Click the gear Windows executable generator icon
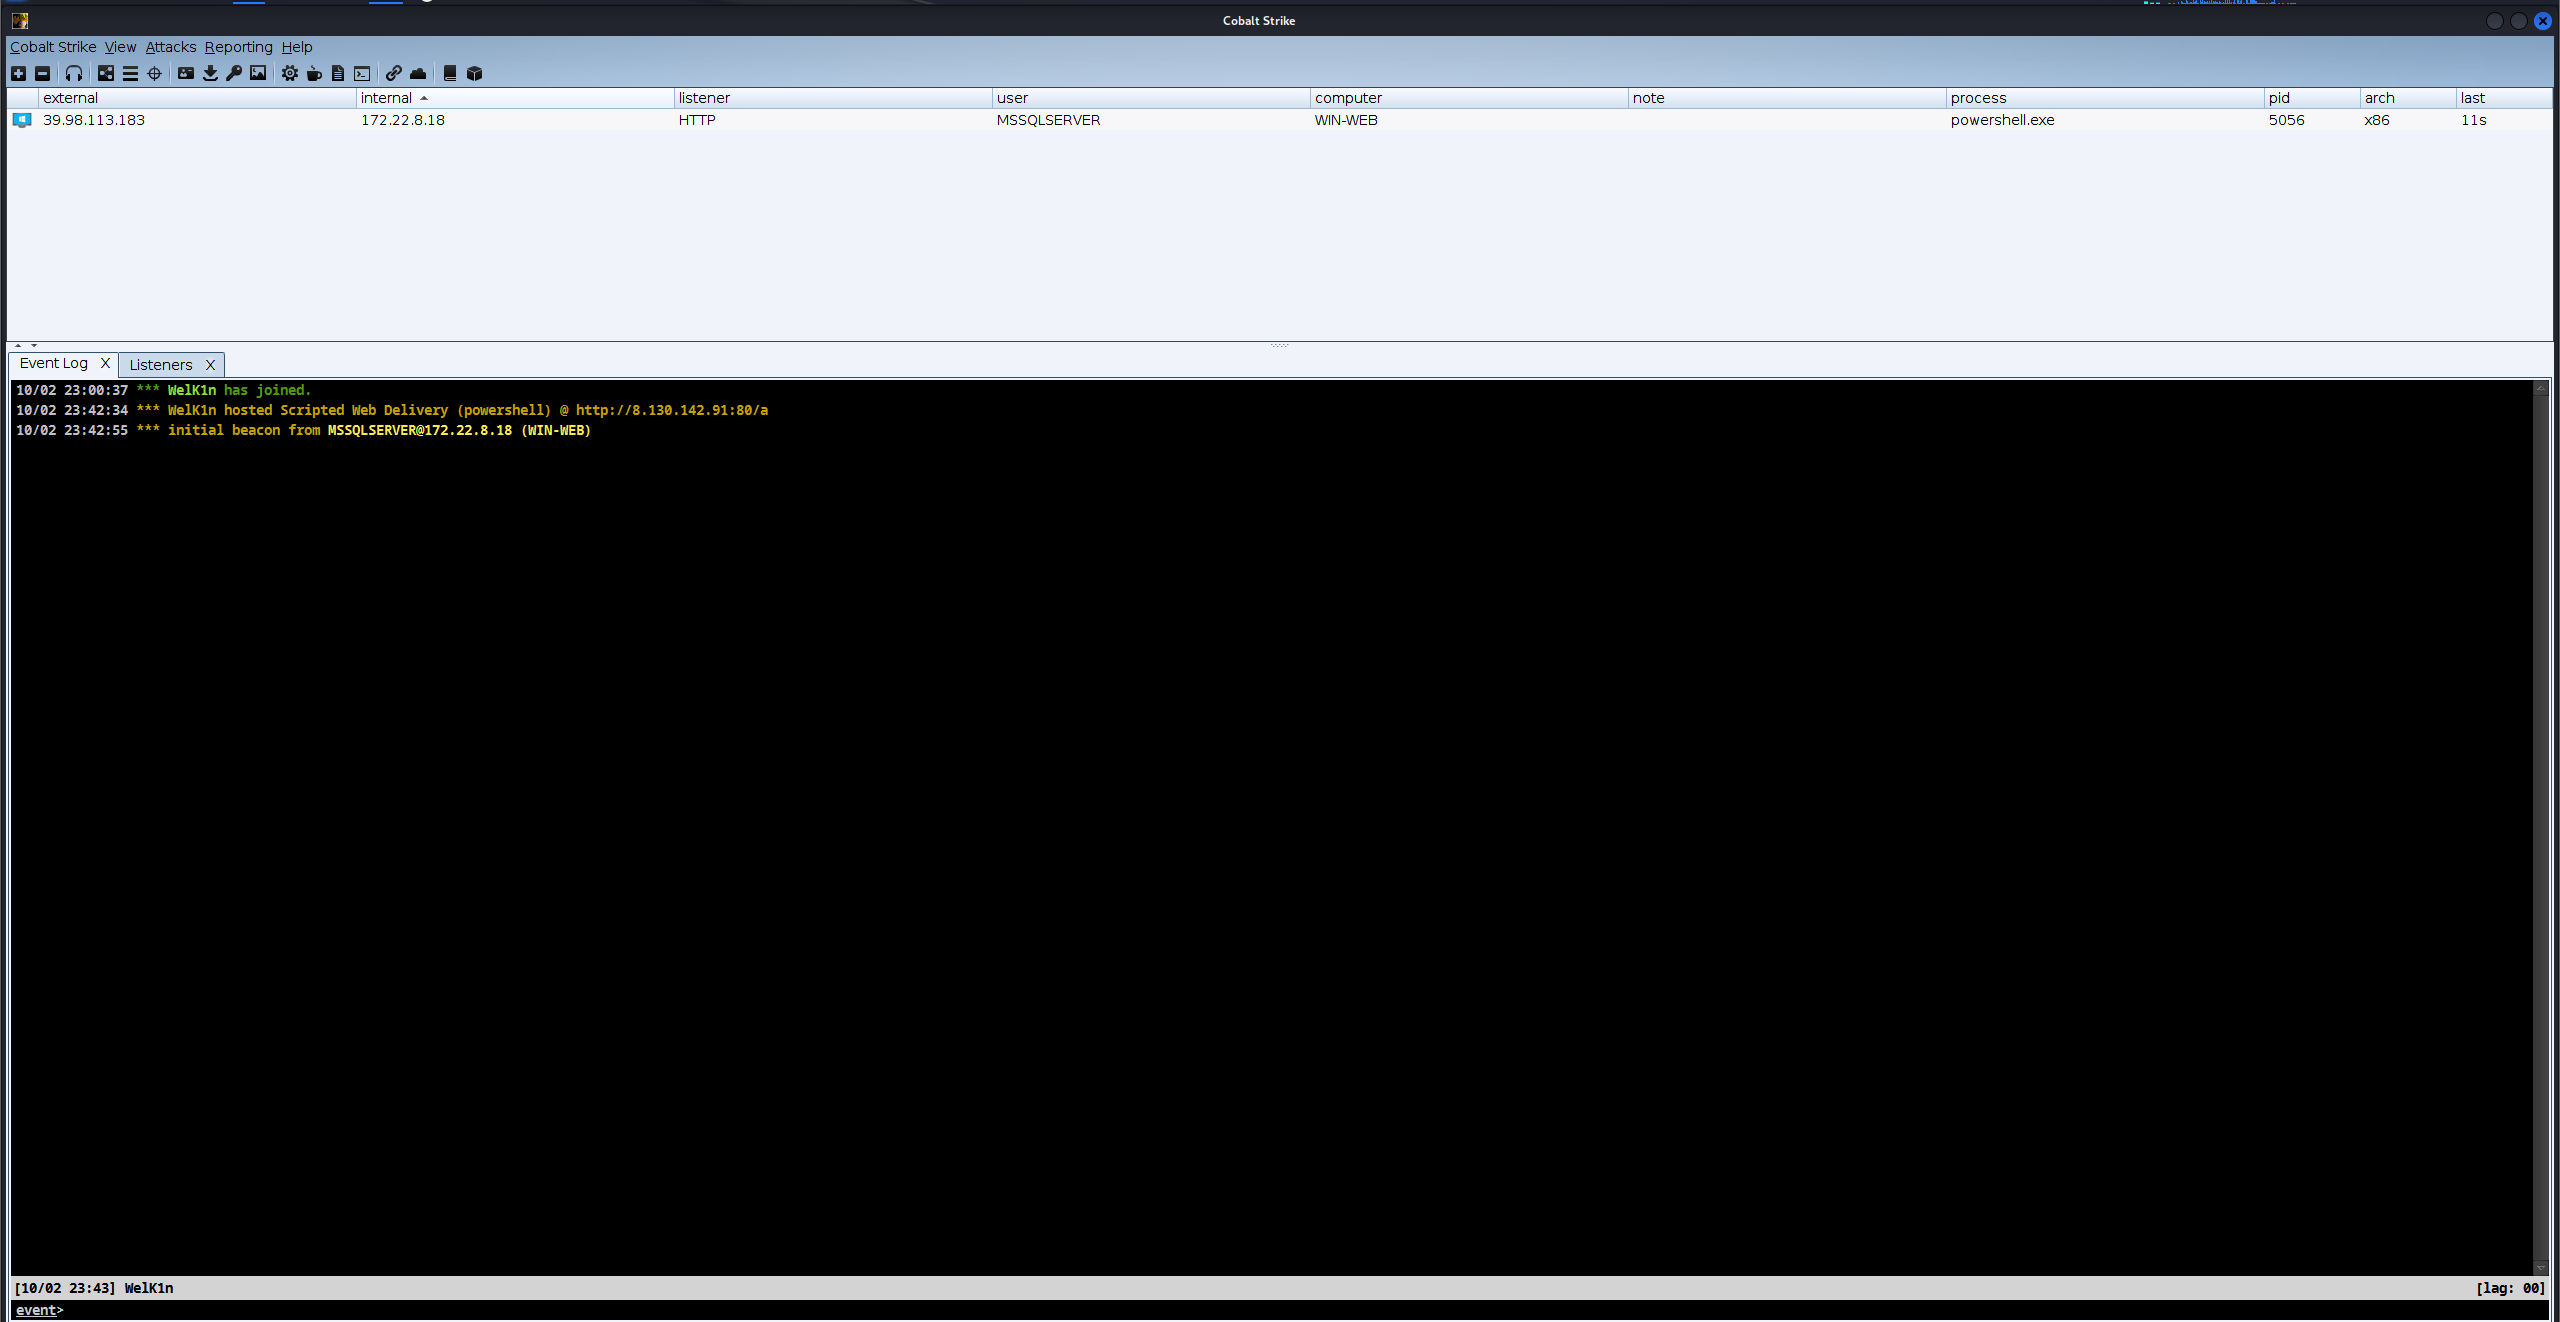This screenshot has height=1322, width=2560. tap(290, 73)
